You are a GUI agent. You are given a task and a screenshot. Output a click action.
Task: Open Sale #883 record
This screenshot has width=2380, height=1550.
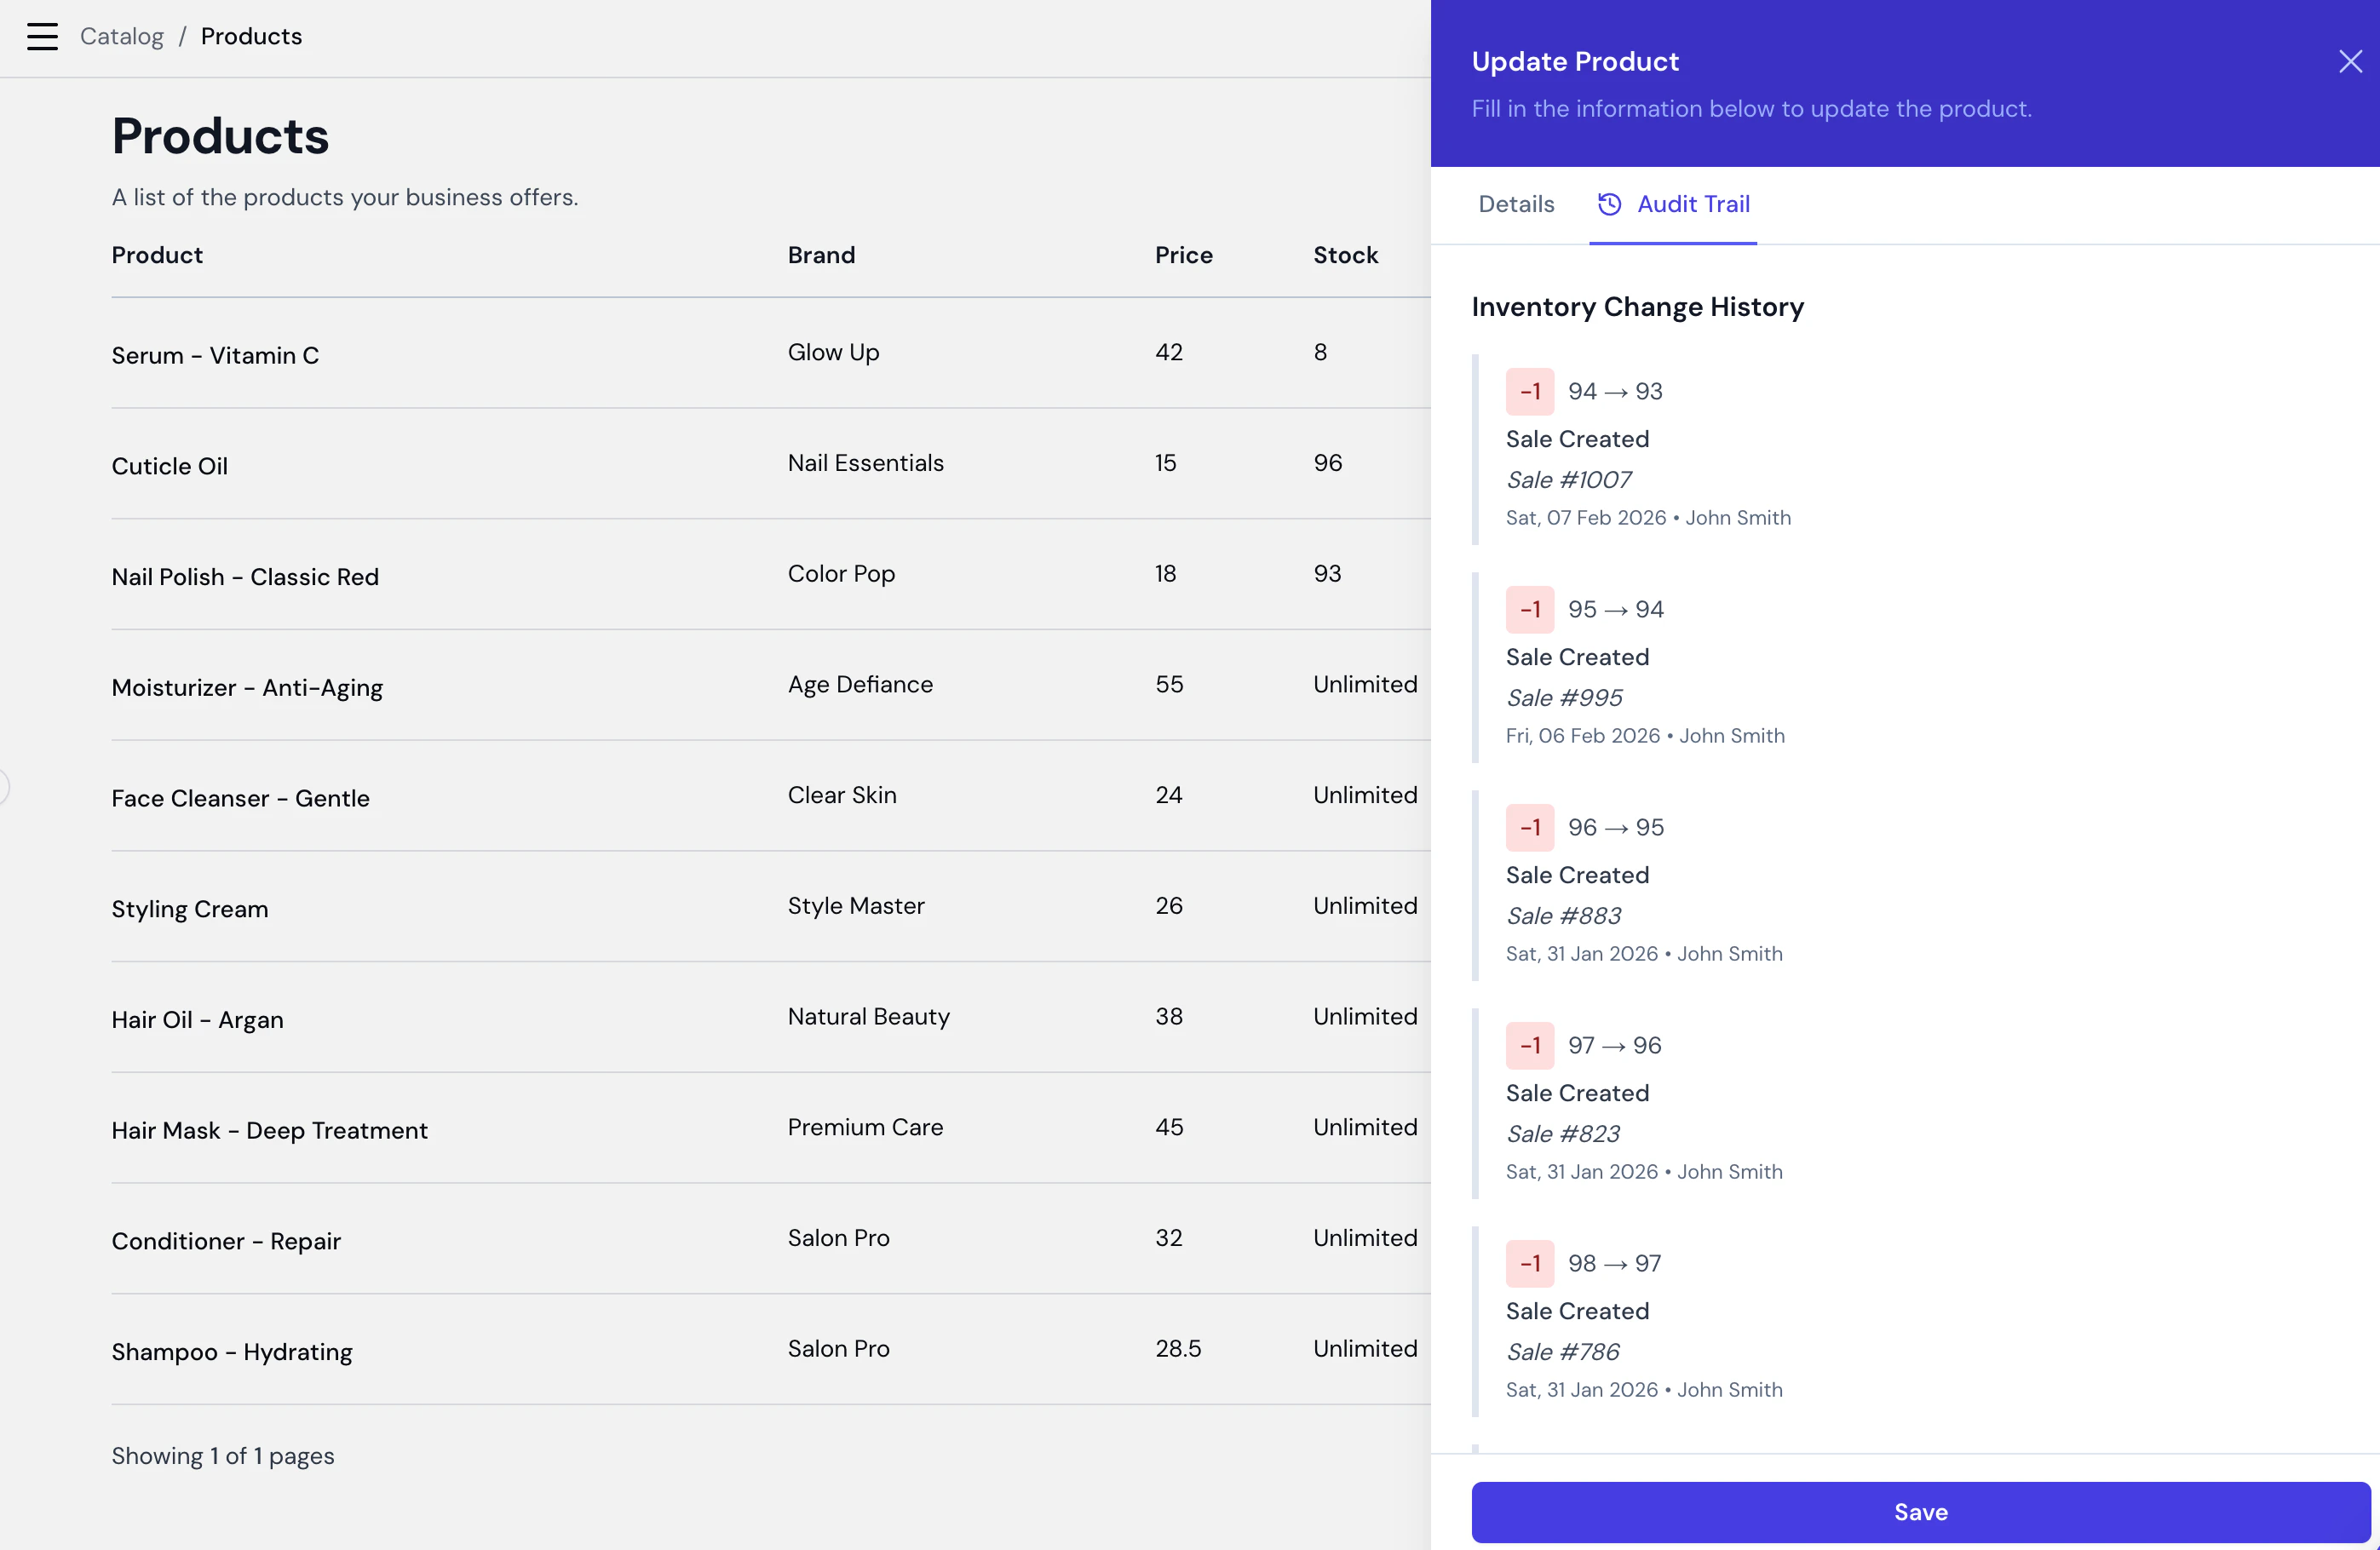1563,916
